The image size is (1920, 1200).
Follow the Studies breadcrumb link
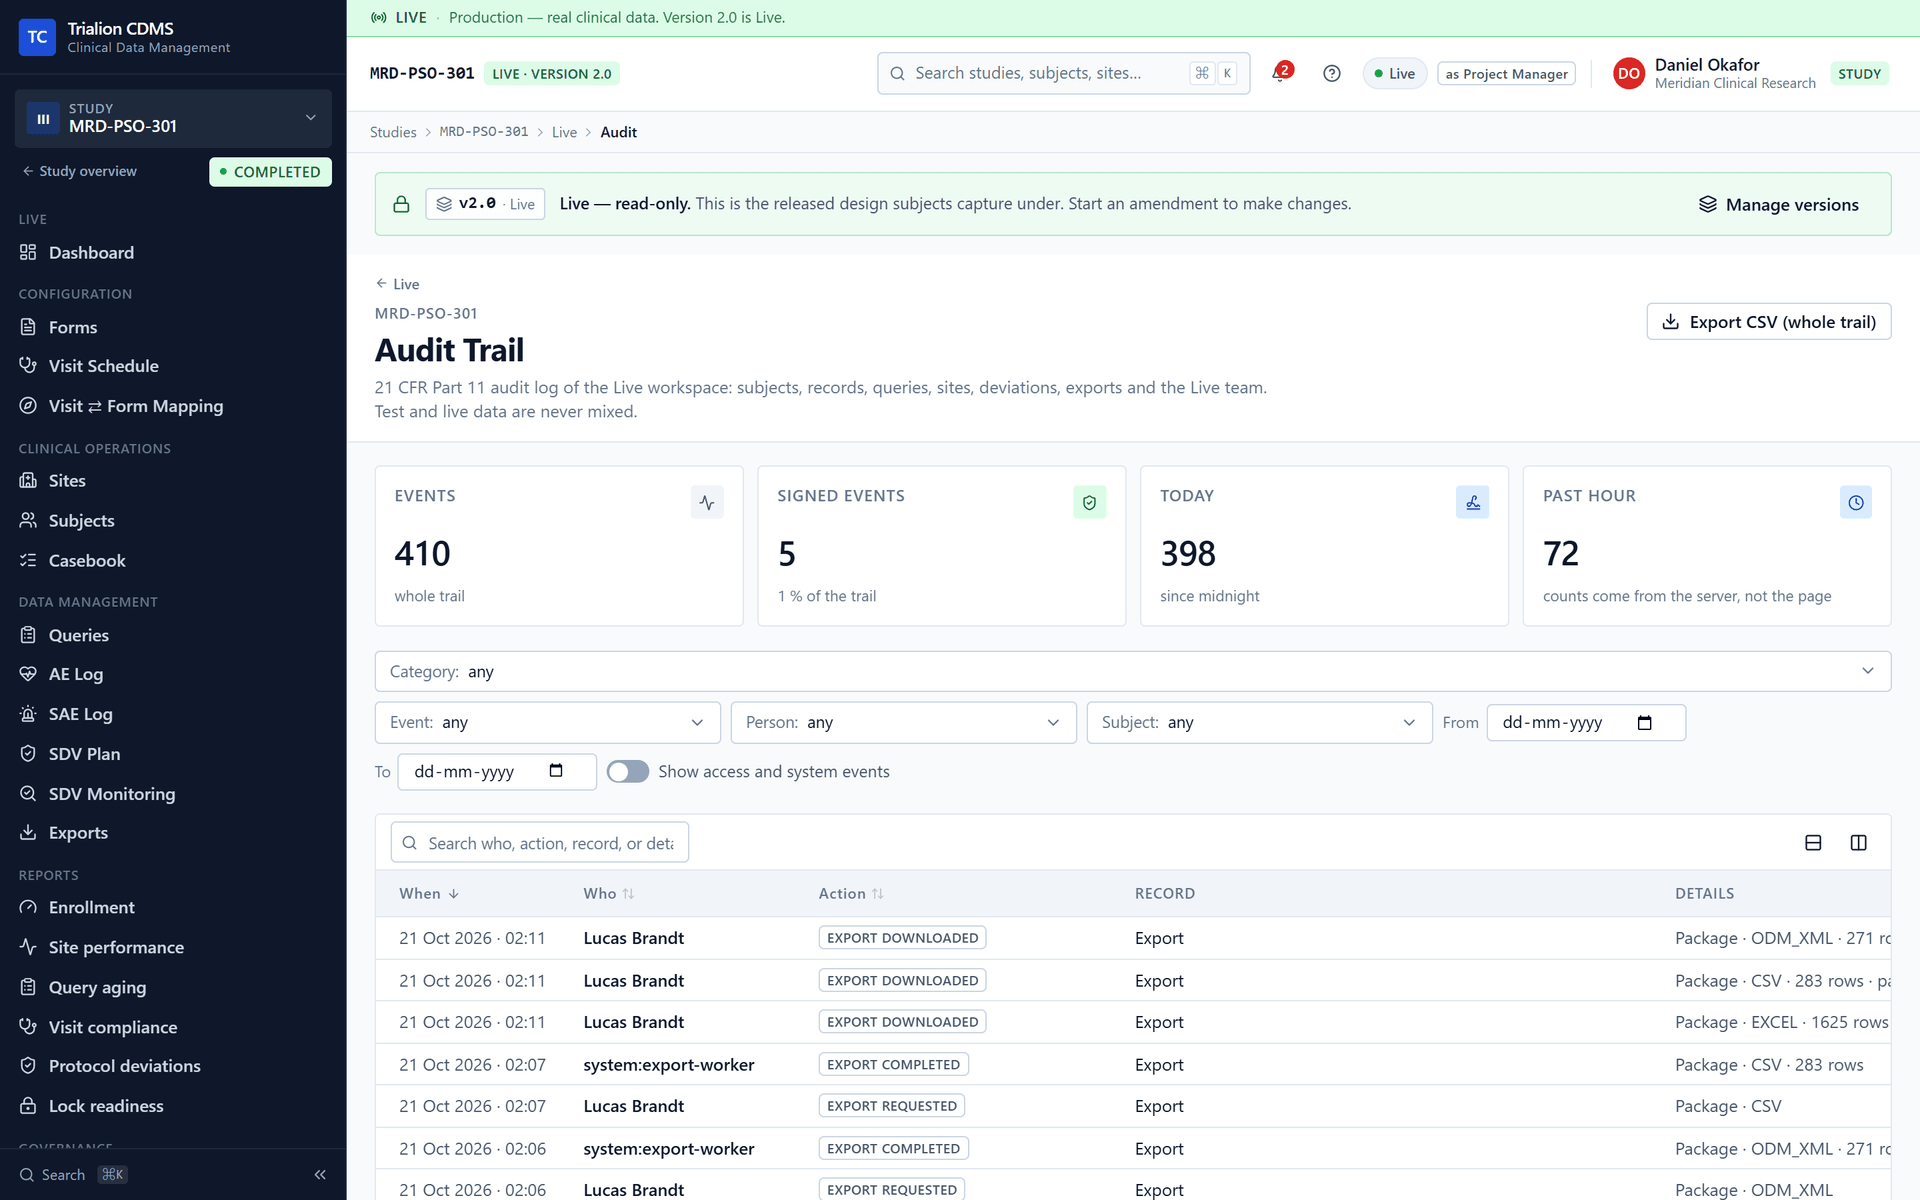[x=393, y=132]
